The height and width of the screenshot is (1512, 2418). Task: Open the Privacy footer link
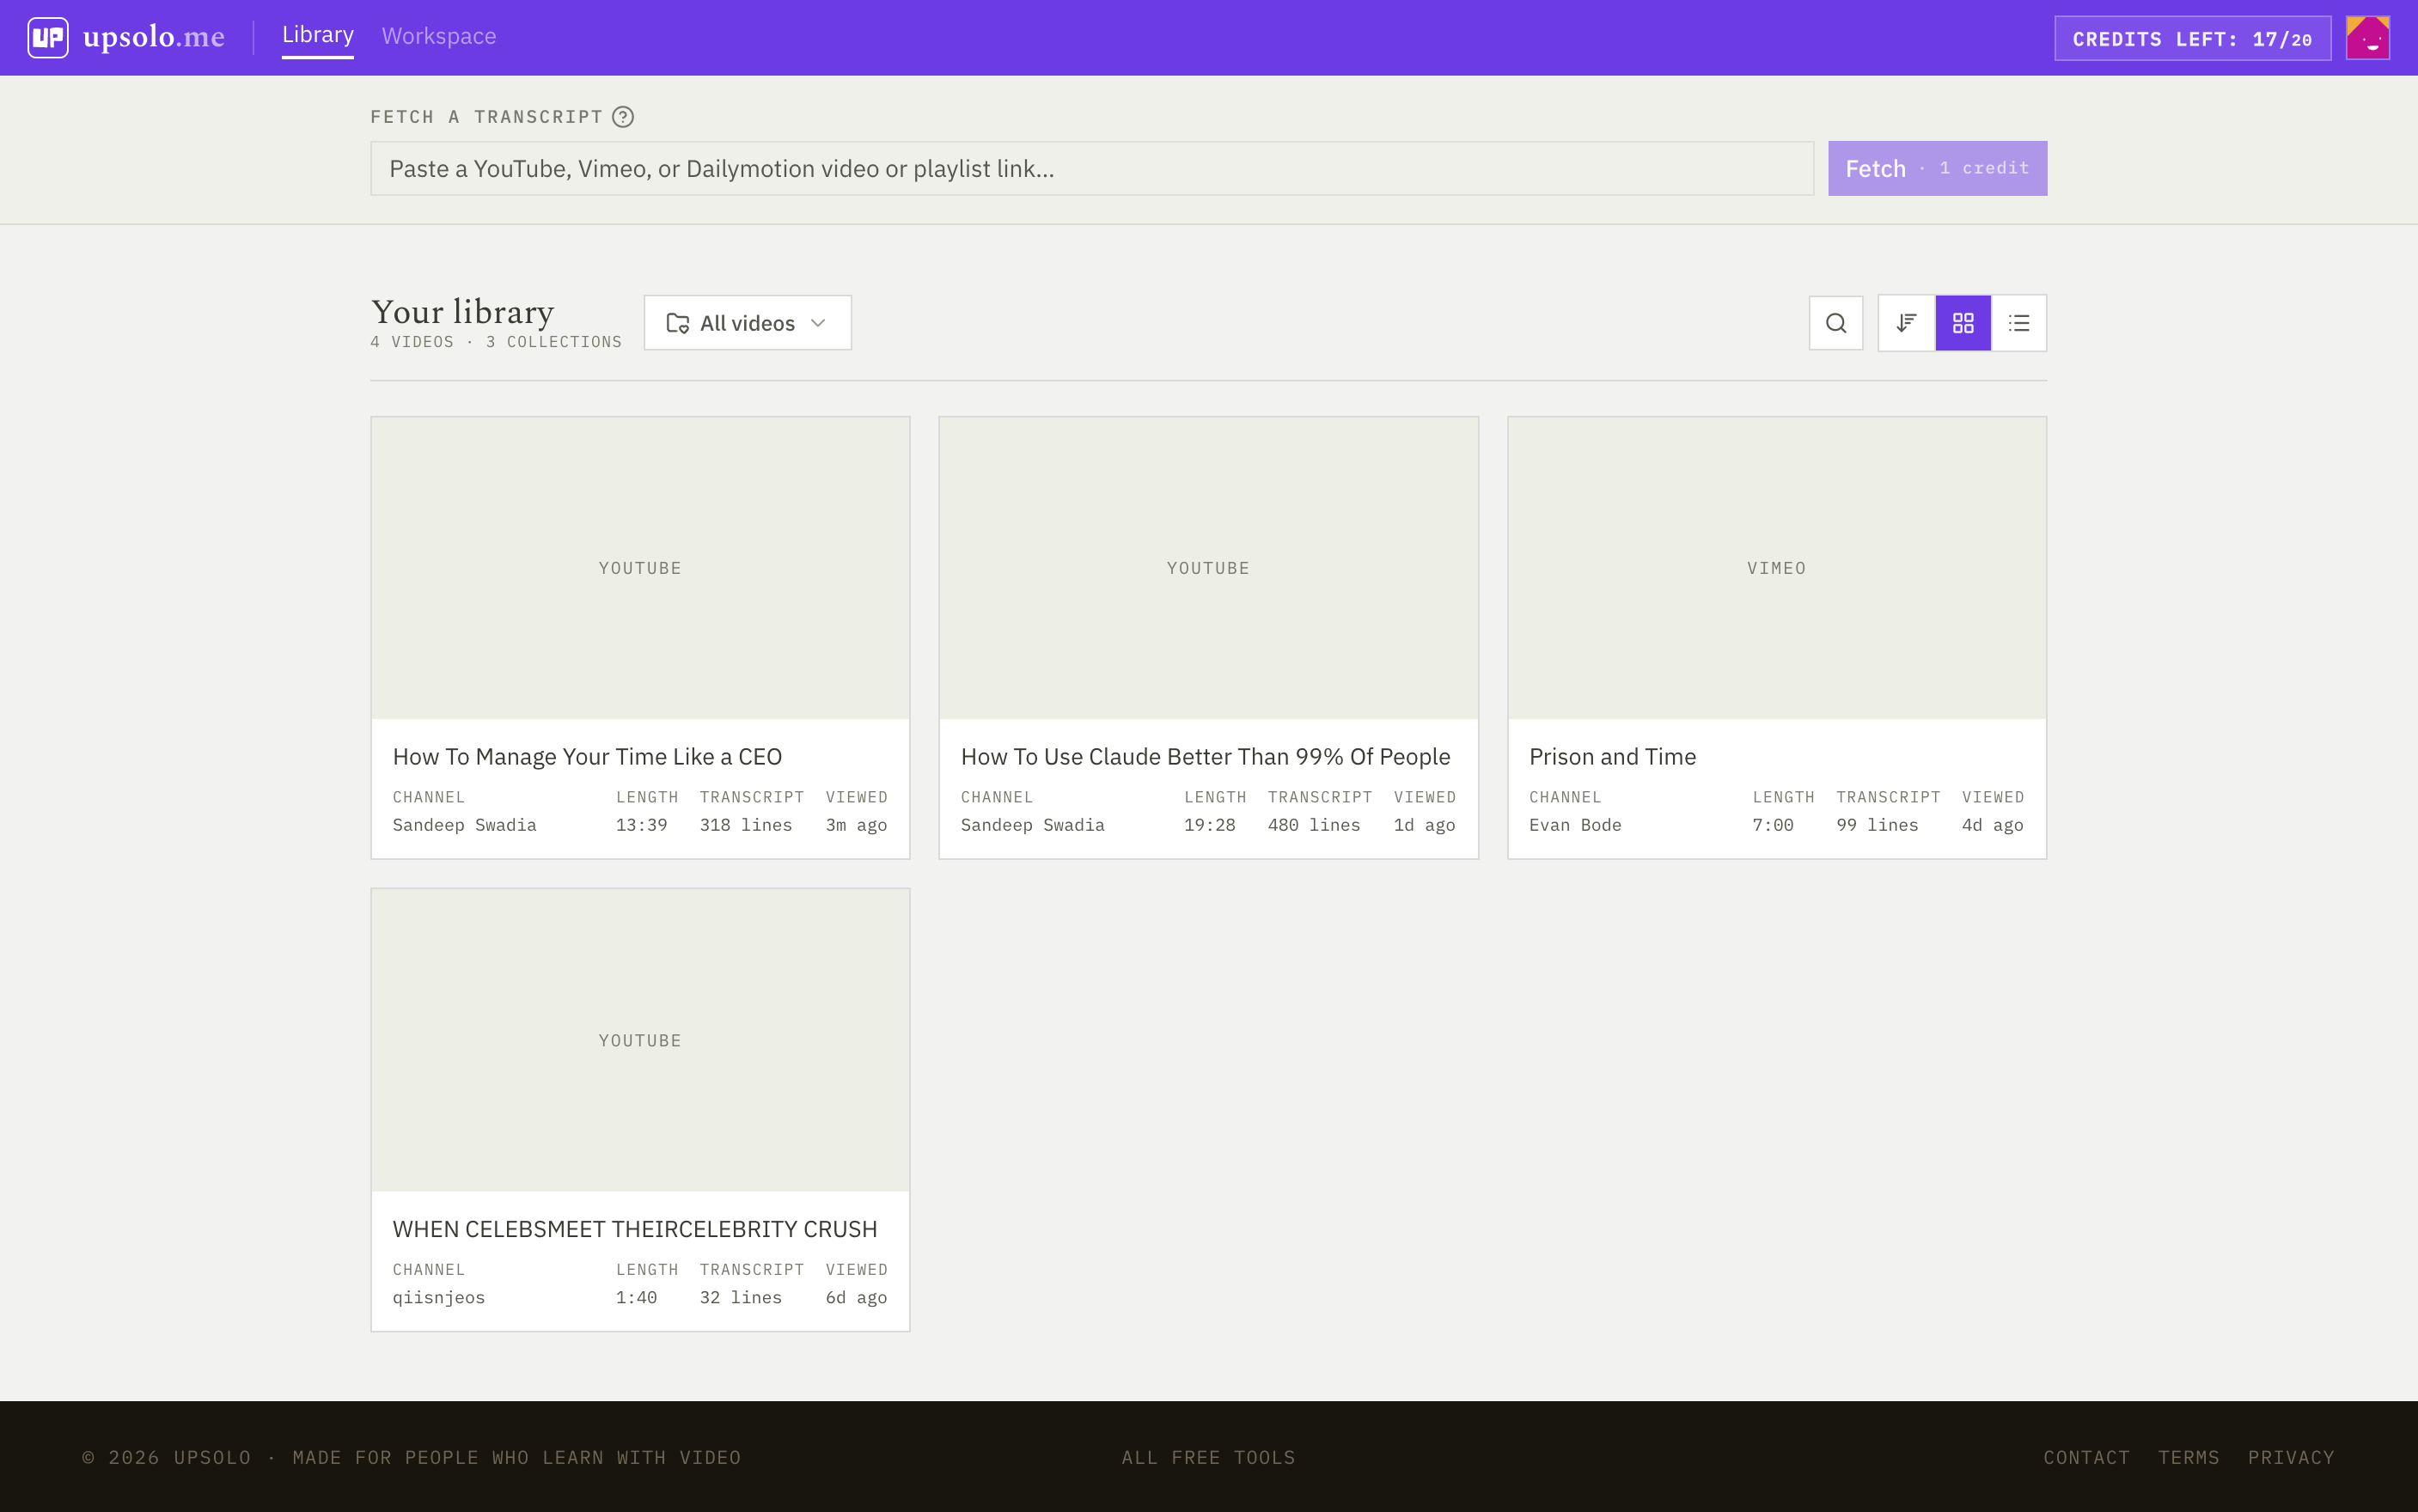point(2291,1457)
